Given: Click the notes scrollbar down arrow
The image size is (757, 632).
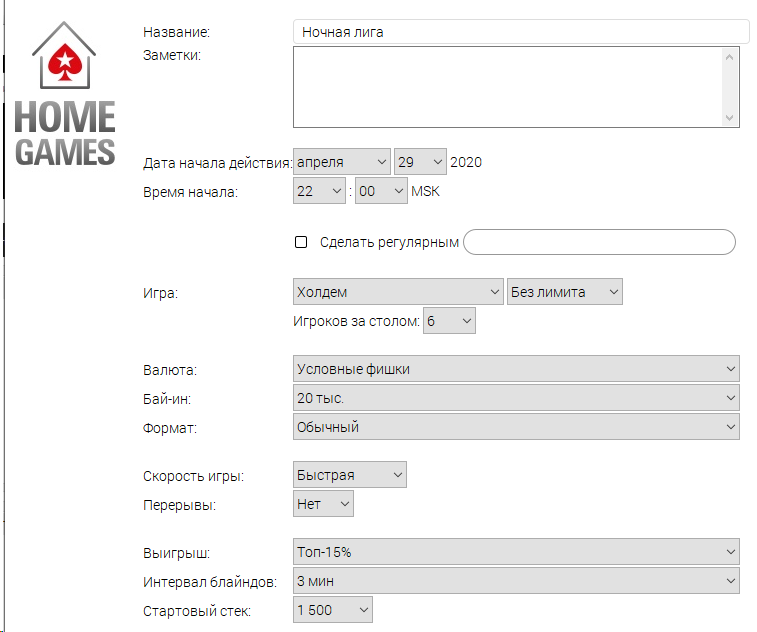Looking at the screenshot, I should click(x=729, y=117).
